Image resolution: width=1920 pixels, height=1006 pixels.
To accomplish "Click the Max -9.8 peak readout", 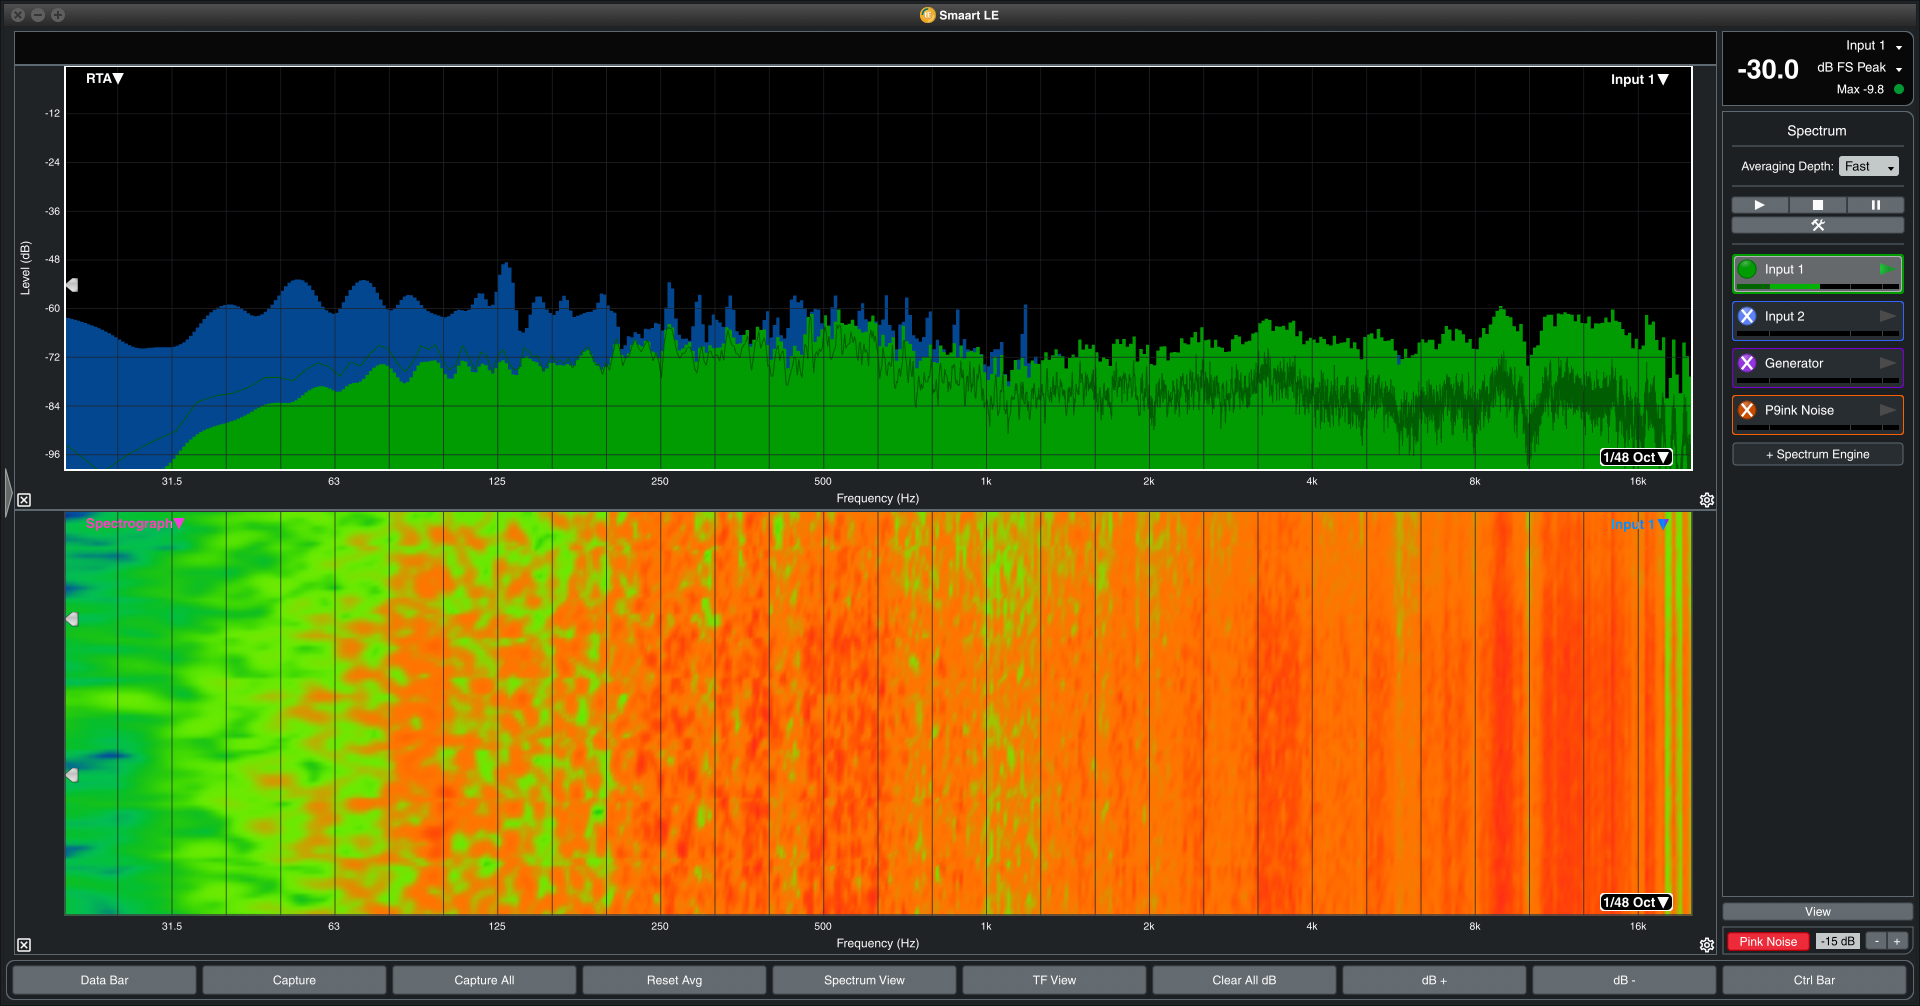I will pos(1860,89).
